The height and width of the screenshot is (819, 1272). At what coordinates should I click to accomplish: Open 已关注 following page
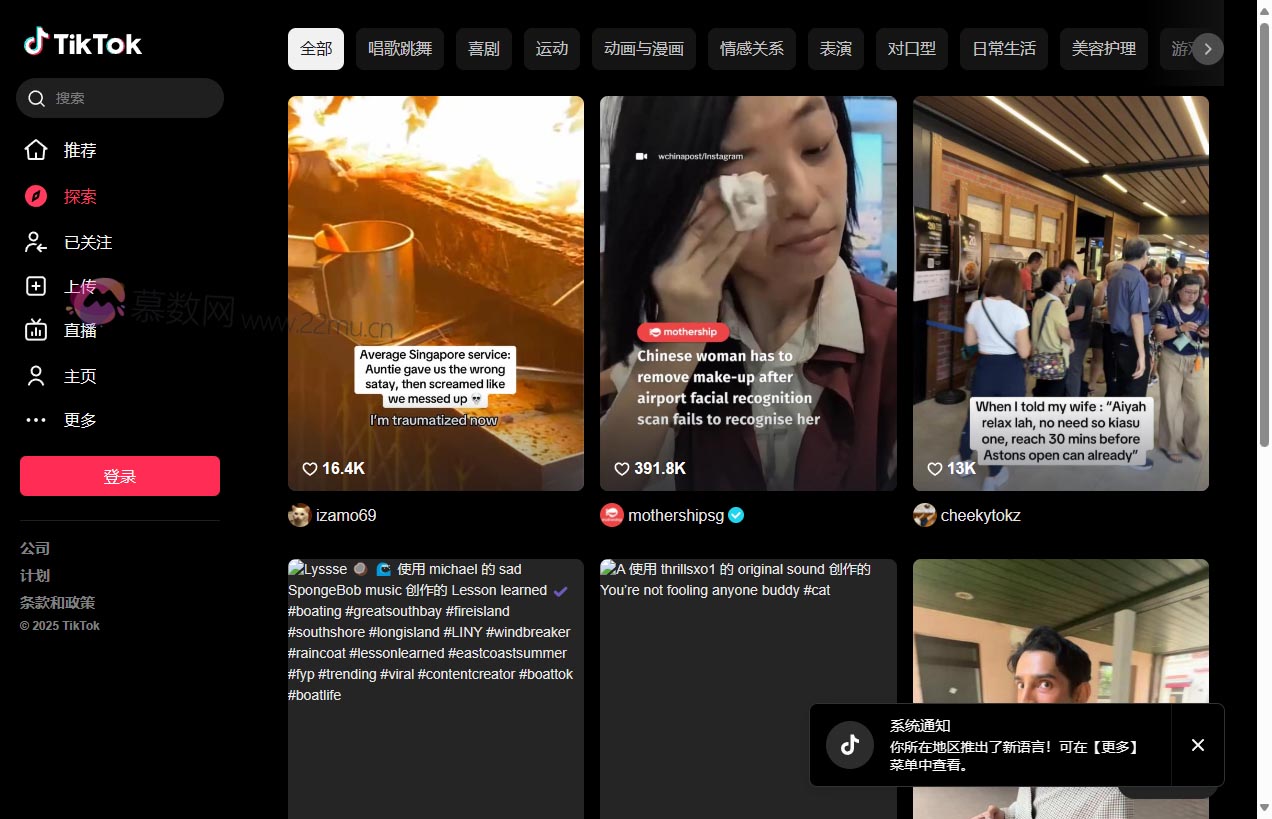coord(87,242)
